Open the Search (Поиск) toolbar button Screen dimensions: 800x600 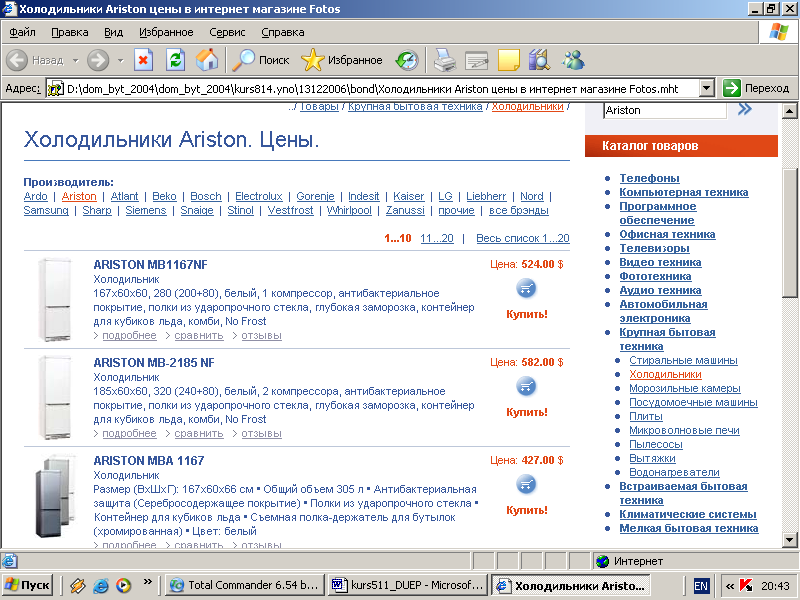[261, 60]
